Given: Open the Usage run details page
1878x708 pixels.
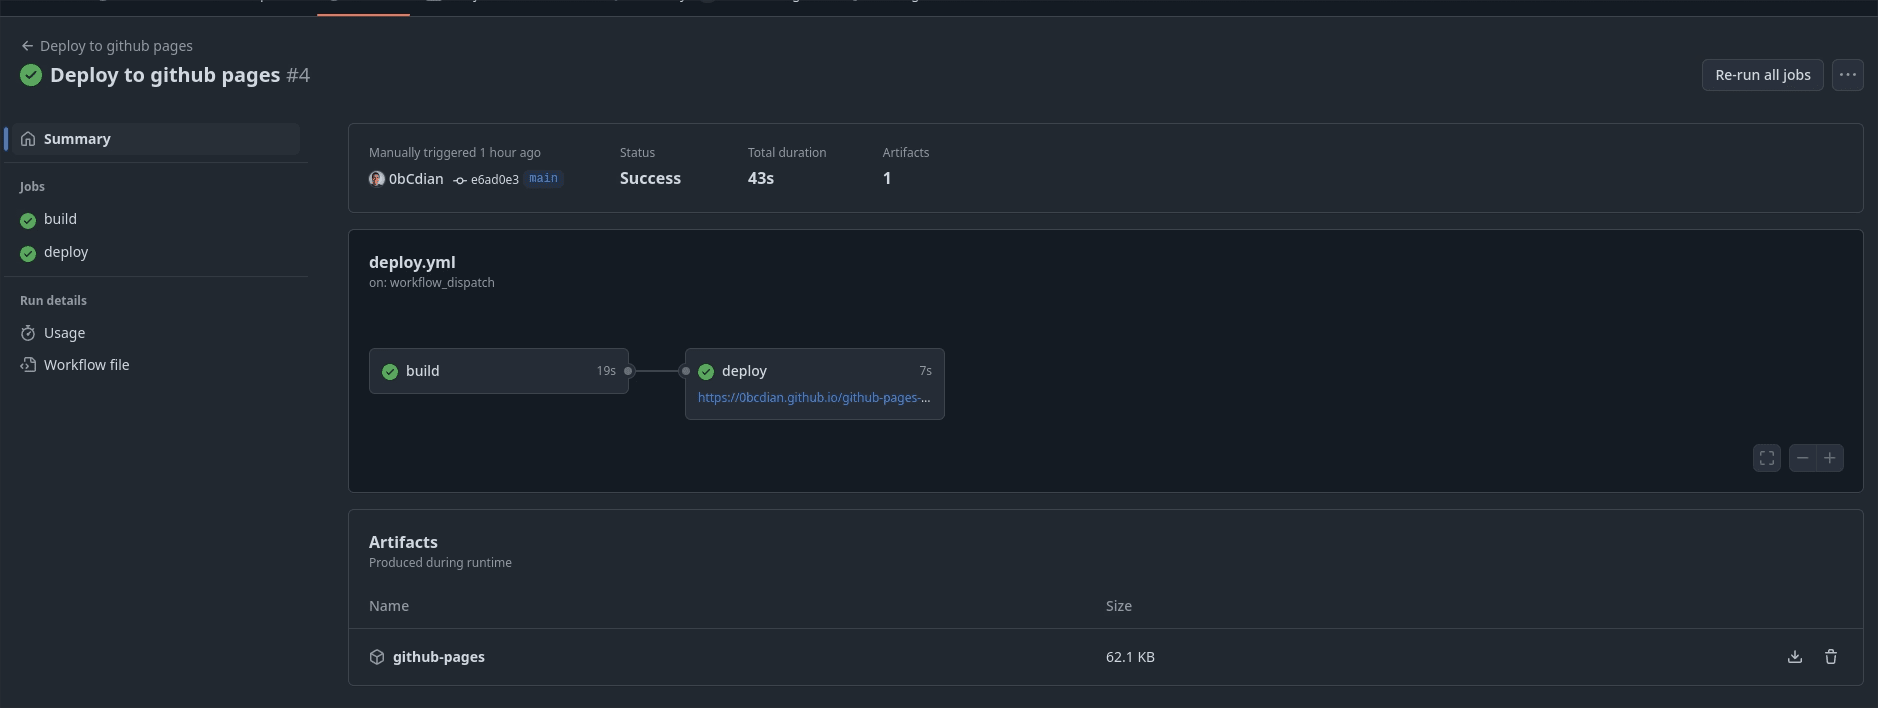Looking at the screenshot, I should (x=64, y=333).
